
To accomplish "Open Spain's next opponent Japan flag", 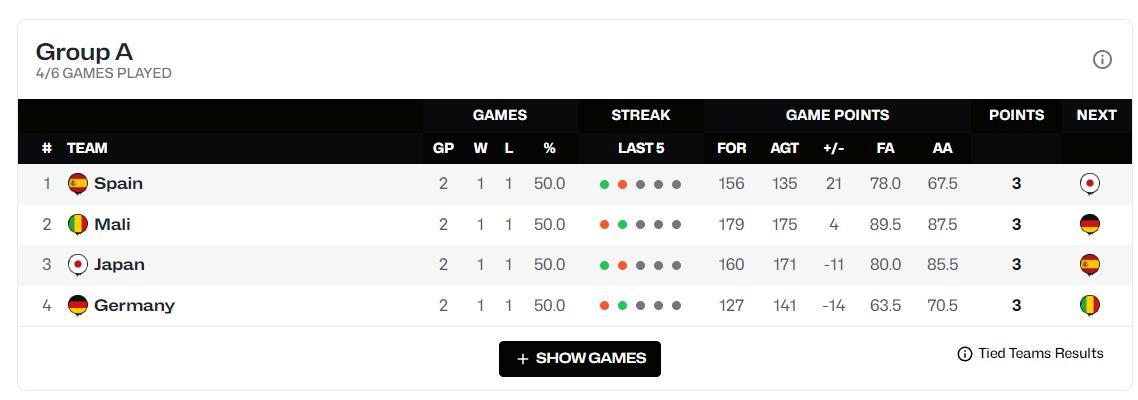I will [x=1089, y=184].
